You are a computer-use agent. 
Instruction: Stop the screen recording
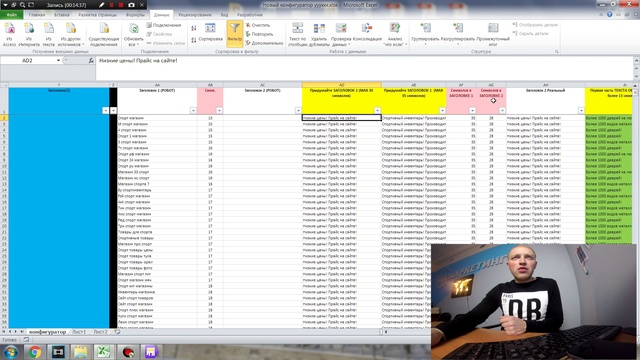pyautogui.click(x=121, y=5)
